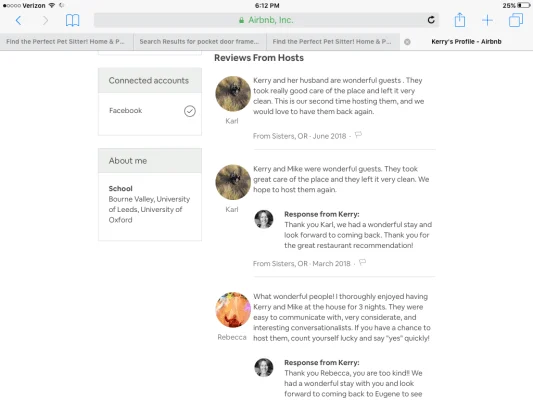Switch to Pet Sitter tab beside Kerry's Profile
533x400 pixels.
pyautogui.click(x=333, y=42)
